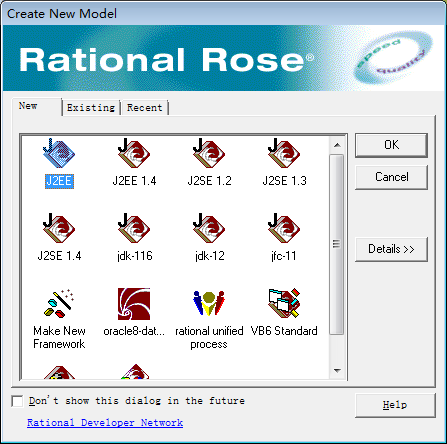Click the jdk-116 label
447x444 pixels.
pyautogui.click(x=135, y=256)
